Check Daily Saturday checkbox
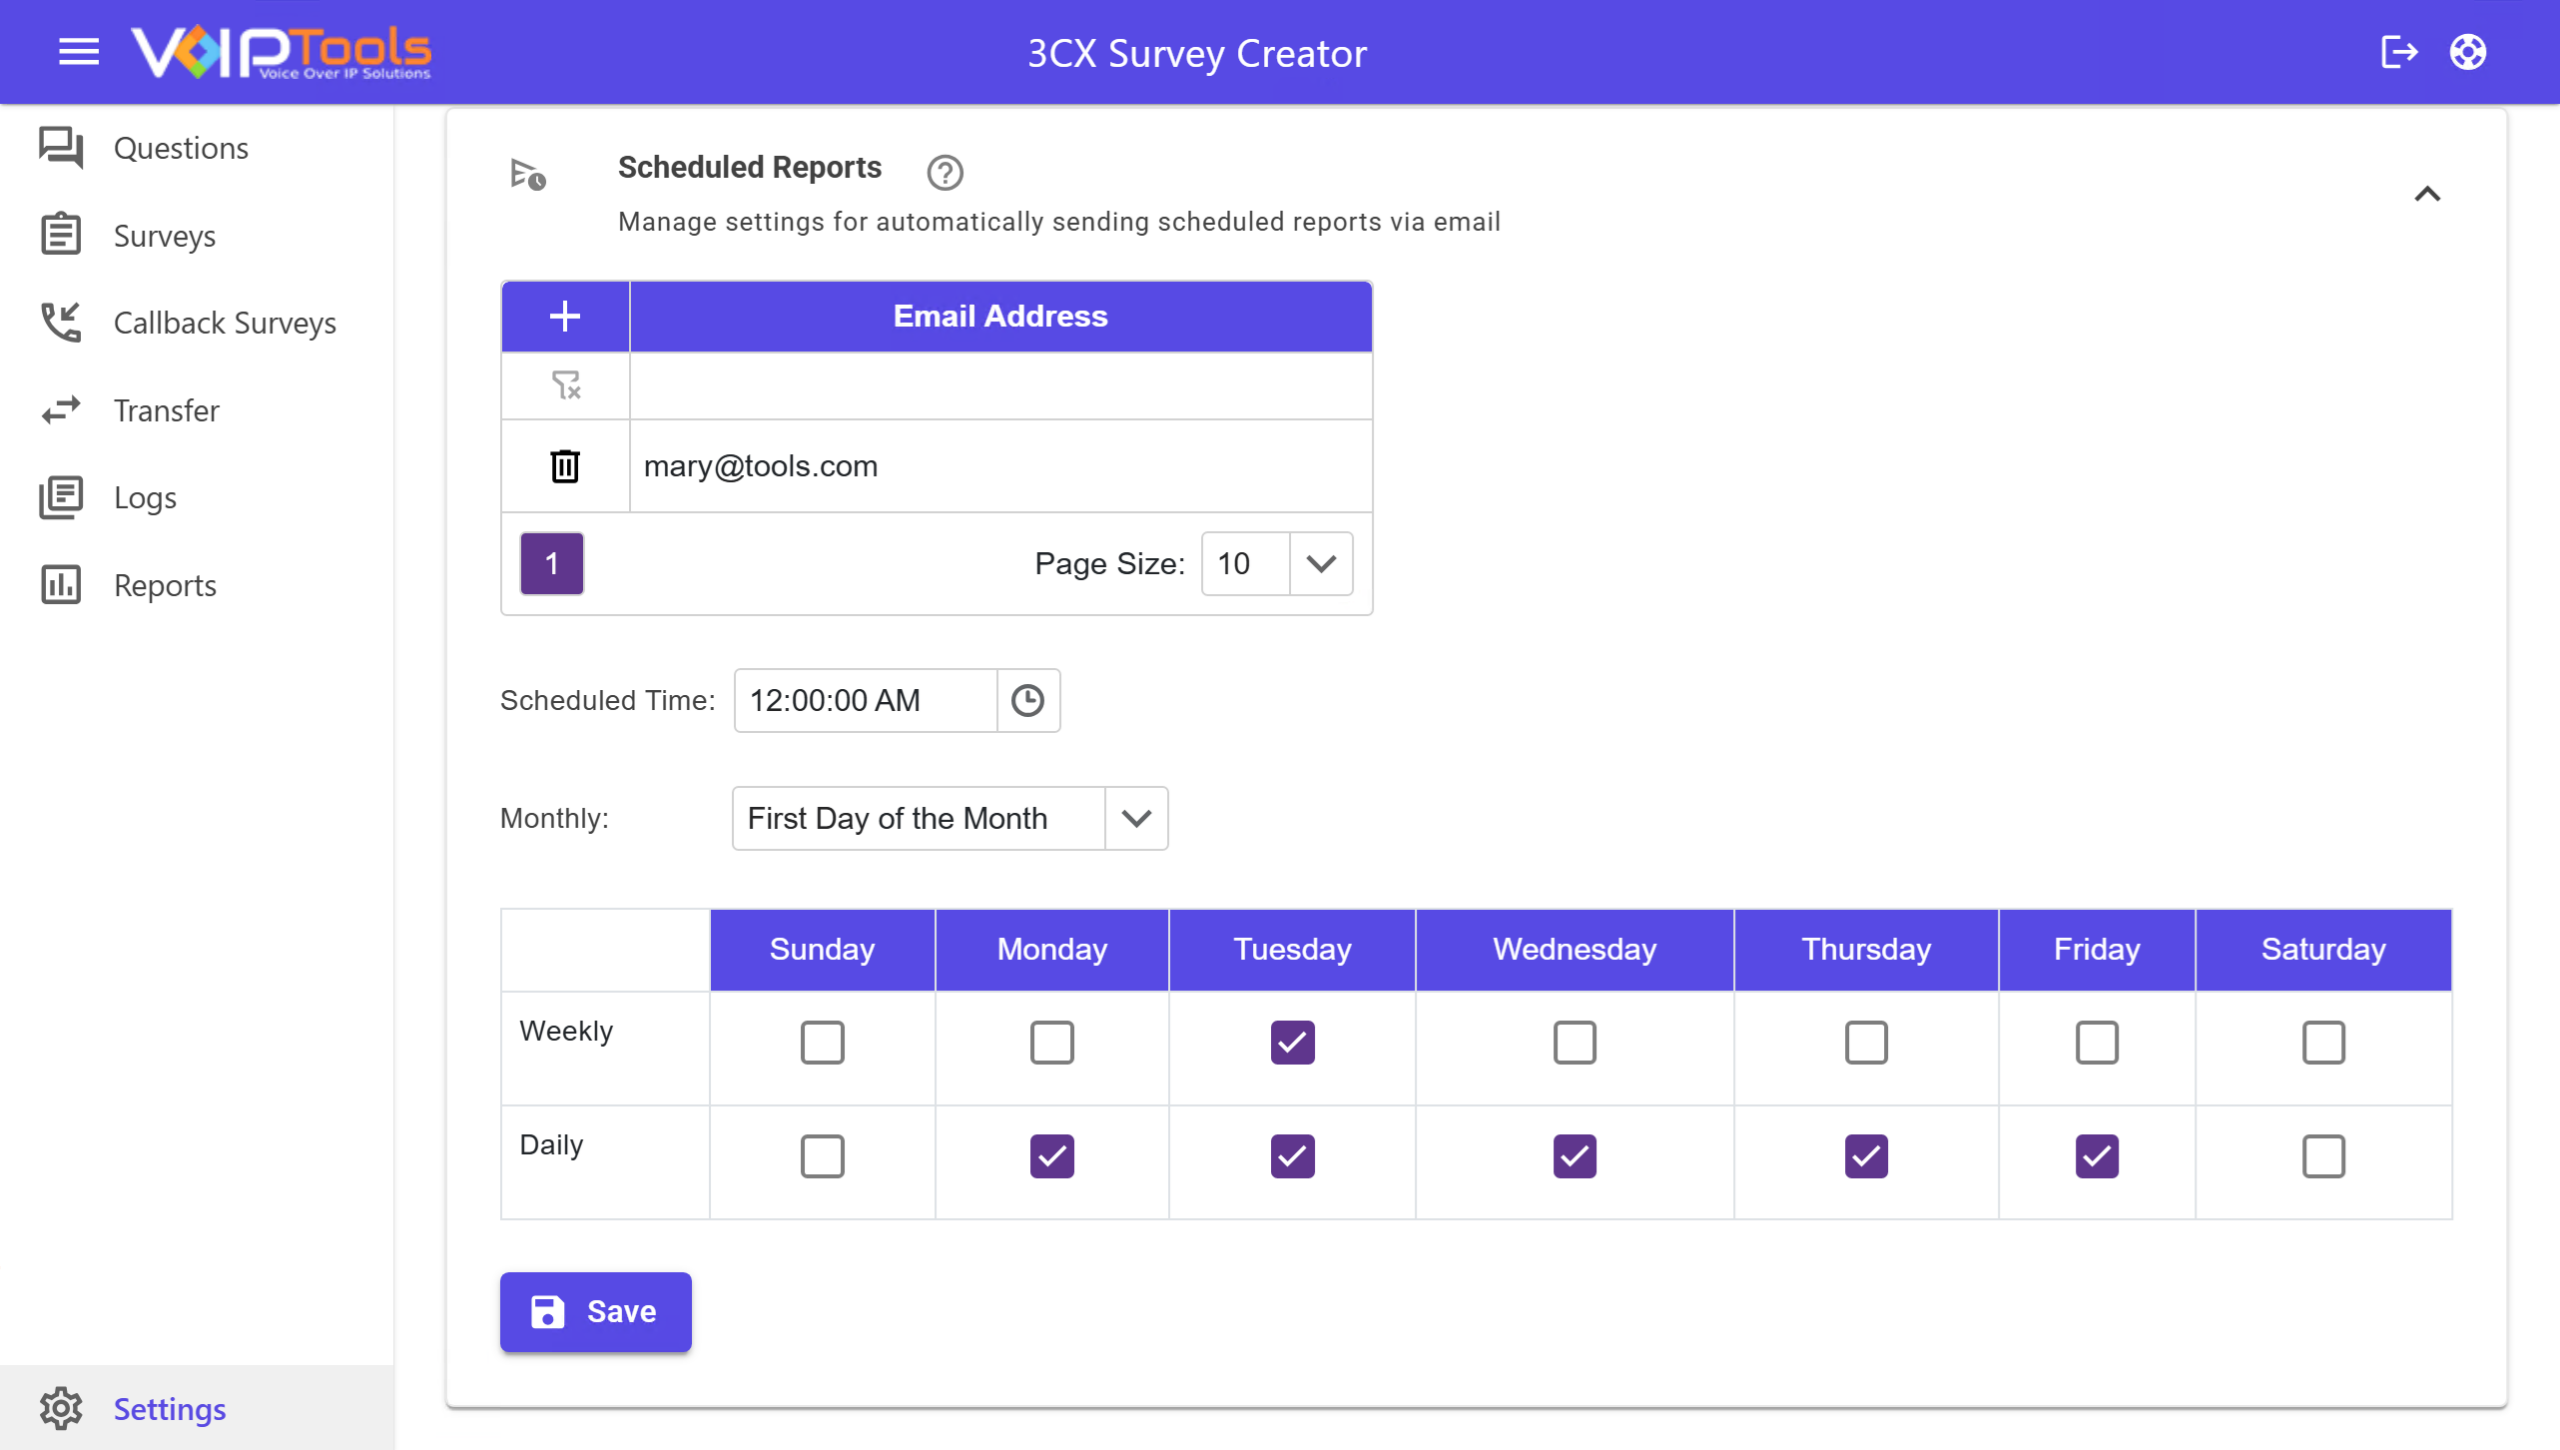 pos(2323,1157)
